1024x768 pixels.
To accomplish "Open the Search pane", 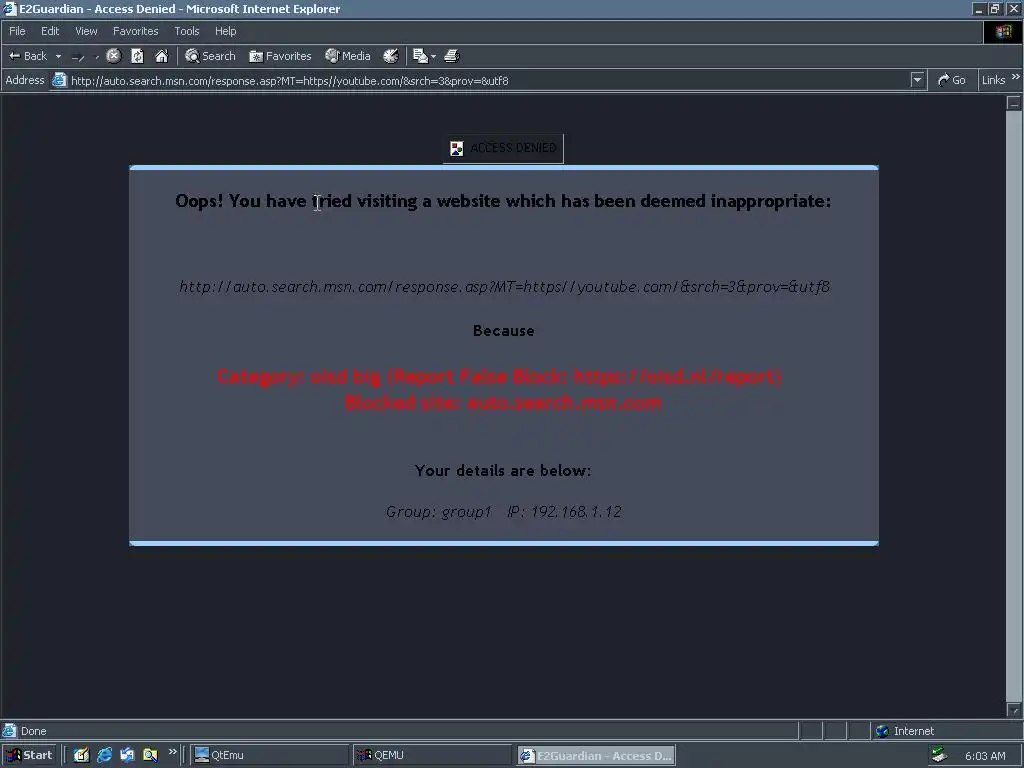I will (x=210, y=56).
